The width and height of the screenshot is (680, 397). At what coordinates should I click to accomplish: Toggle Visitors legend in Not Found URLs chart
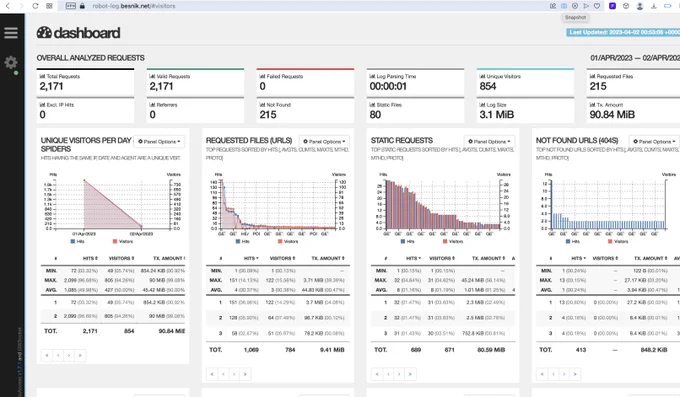618,241
